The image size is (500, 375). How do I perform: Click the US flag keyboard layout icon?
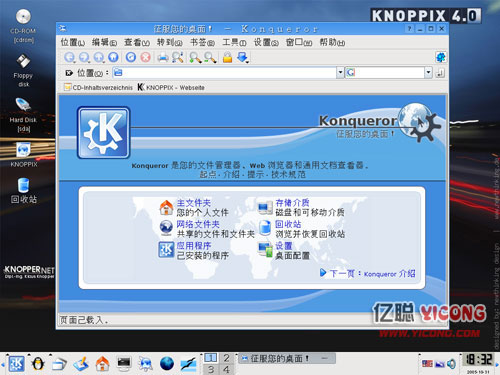[x=427, y=364]
